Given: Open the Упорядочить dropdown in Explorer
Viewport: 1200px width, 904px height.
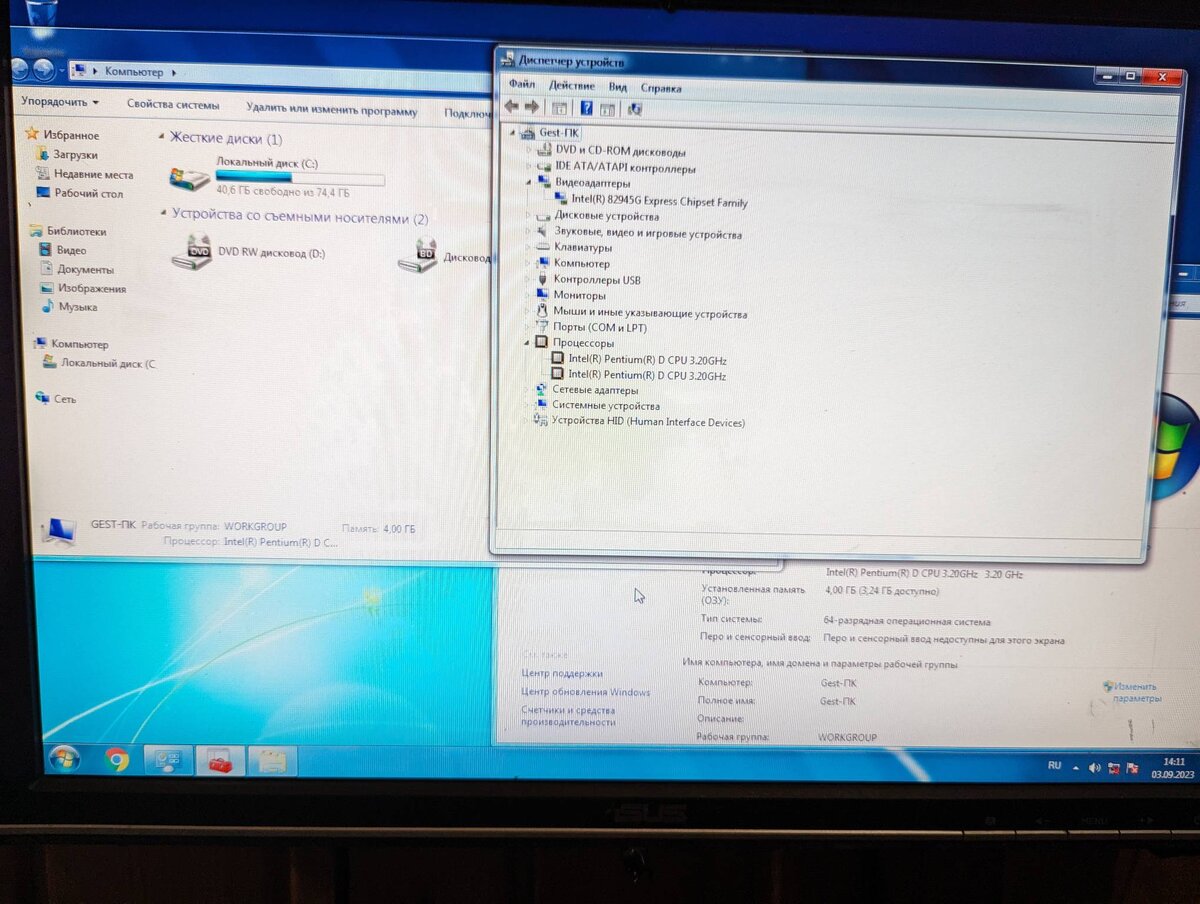Looking at the screenshot, I should [60, 102].
